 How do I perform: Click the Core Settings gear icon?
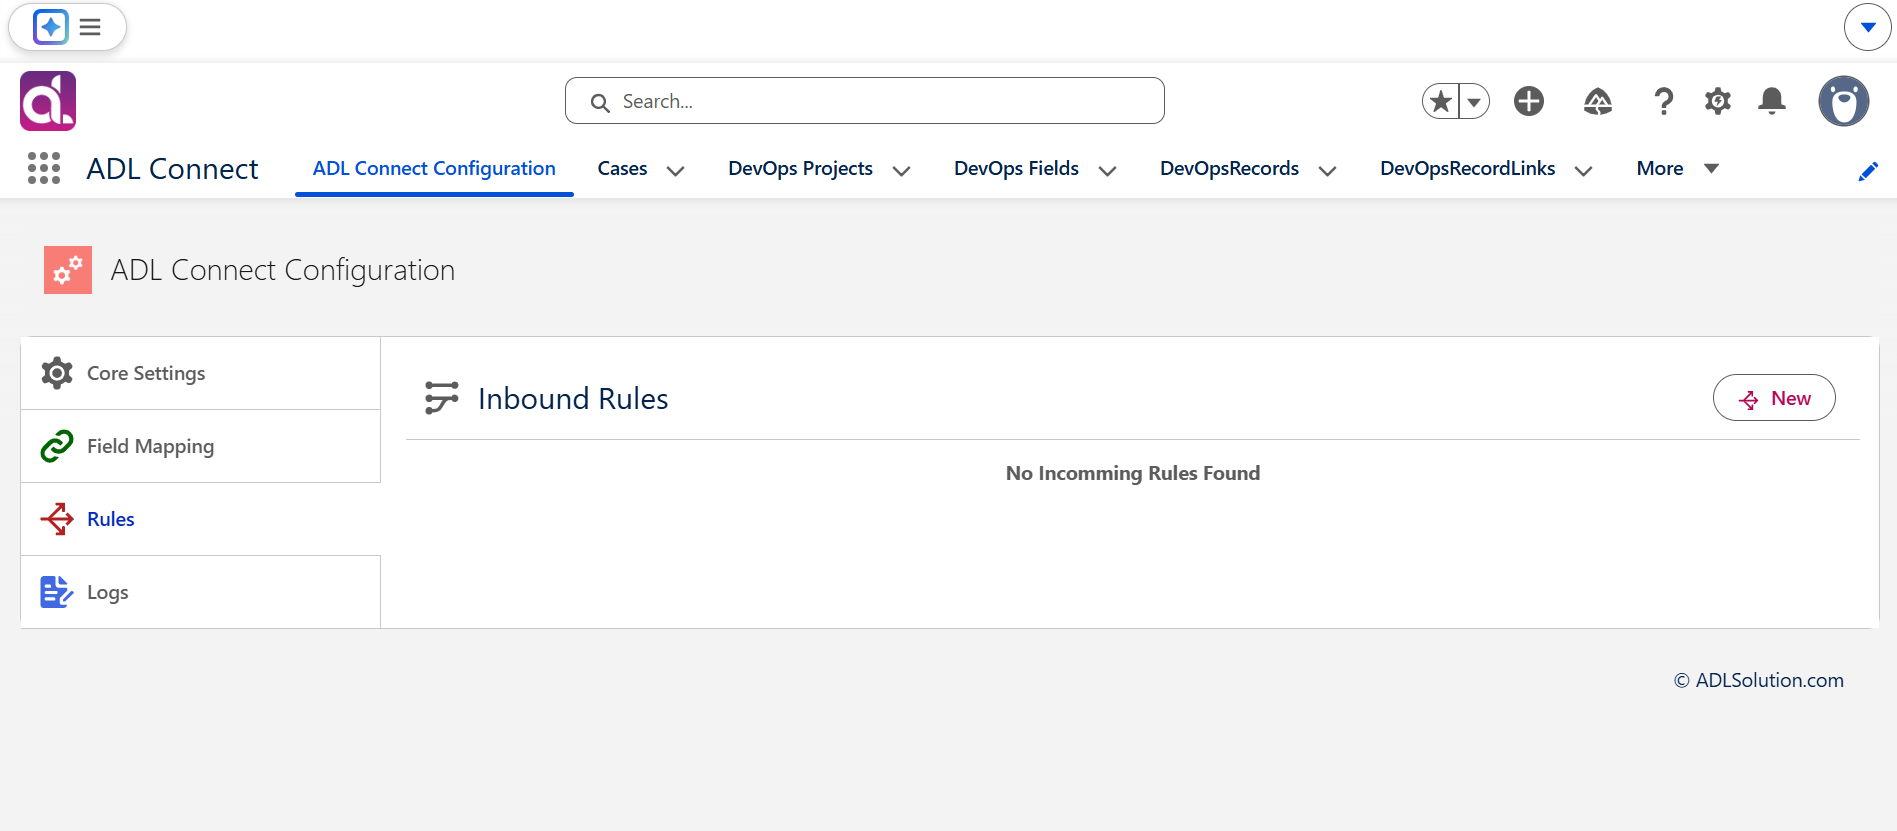tap(57, 373)
